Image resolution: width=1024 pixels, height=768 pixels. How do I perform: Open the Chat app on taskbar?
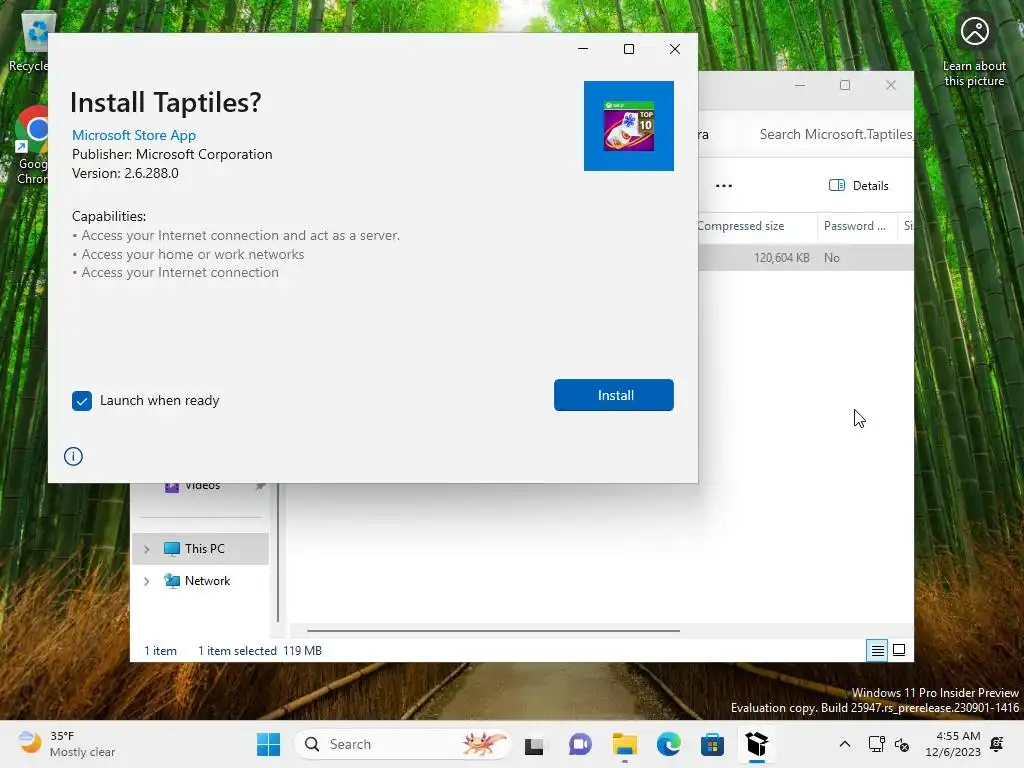tap(580, 744)
